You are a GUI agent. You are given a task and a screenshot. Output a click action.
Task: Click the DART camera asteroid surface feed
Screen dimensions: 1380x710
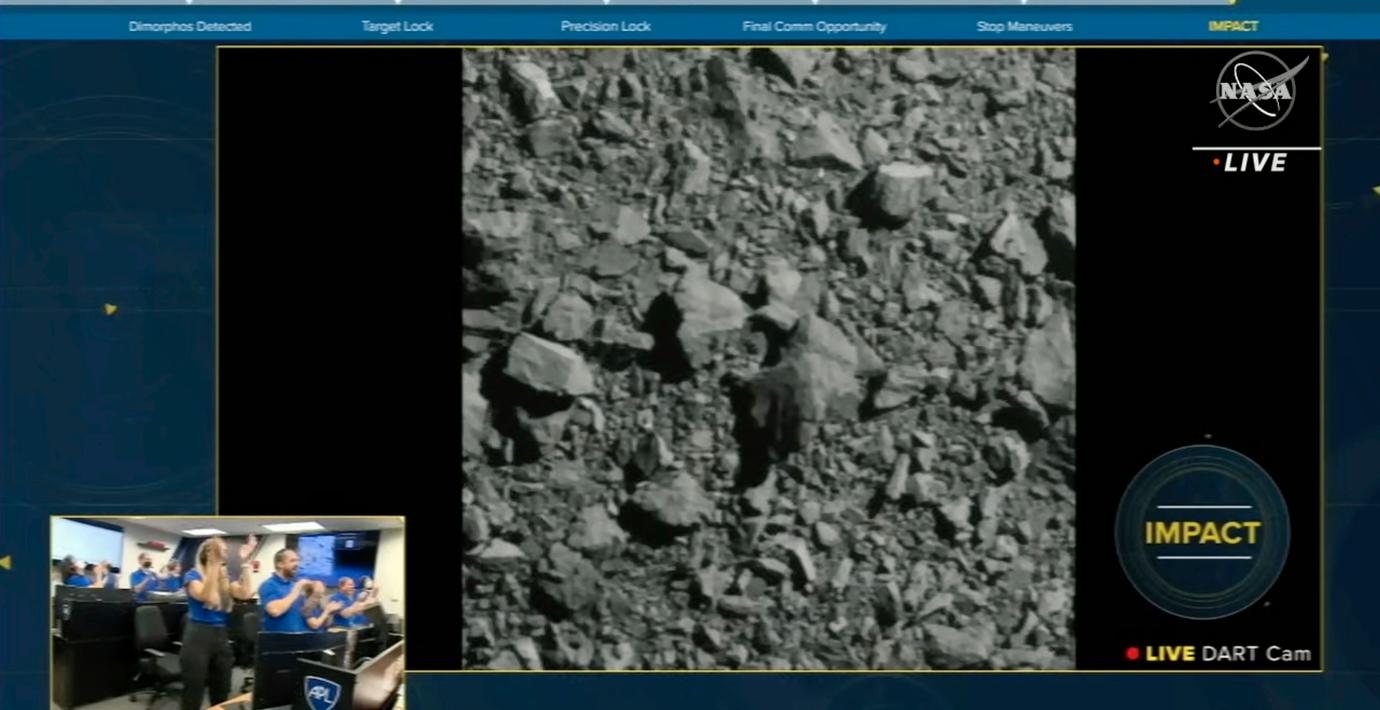click(x=768, y=358)
